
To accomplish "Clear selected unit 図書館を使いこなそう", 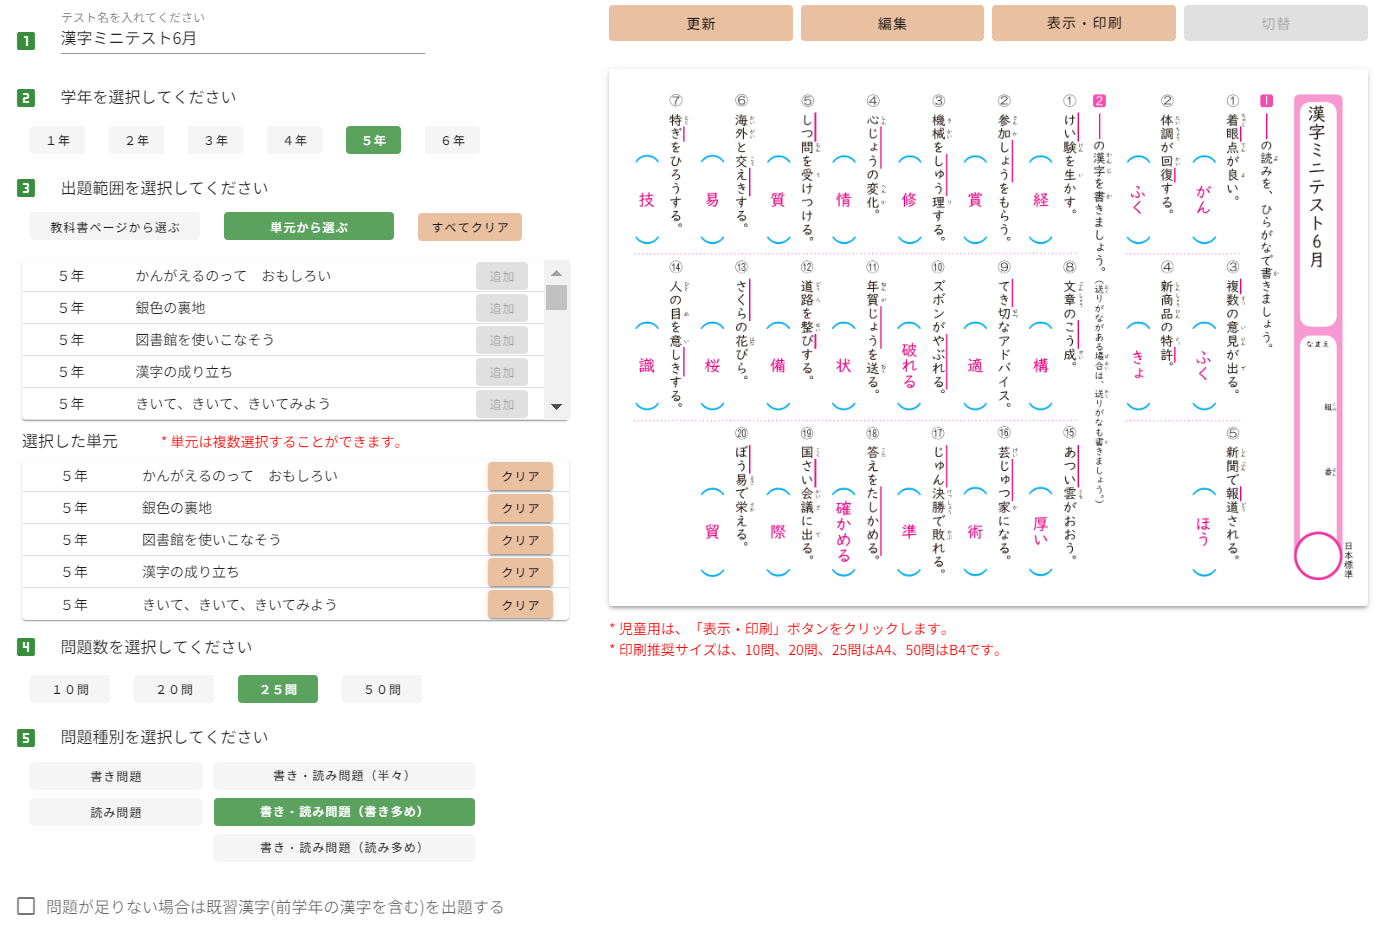I will coord(520,540).
